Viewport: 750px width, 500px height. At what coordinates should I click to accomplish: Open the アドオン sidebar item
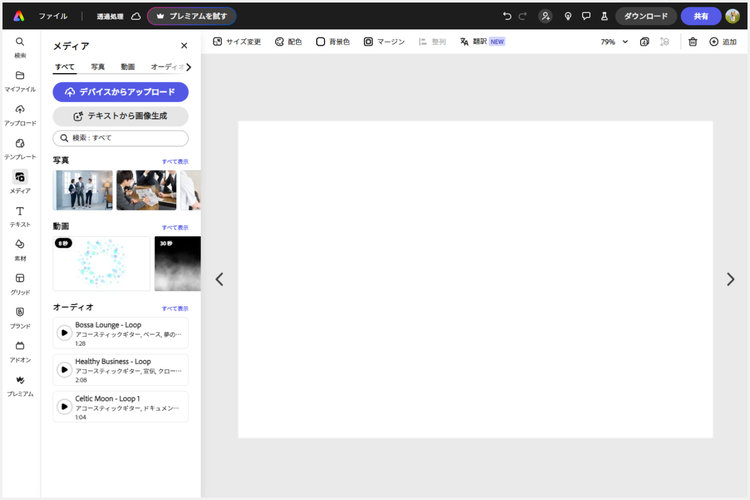pos(20,352)
